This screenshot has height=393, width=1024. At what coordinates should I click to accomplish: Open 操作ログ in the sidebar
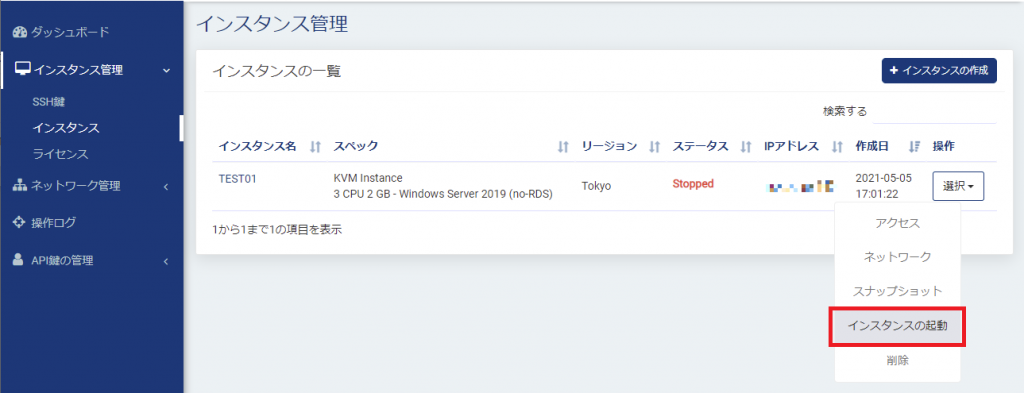(x=54, y=223)
